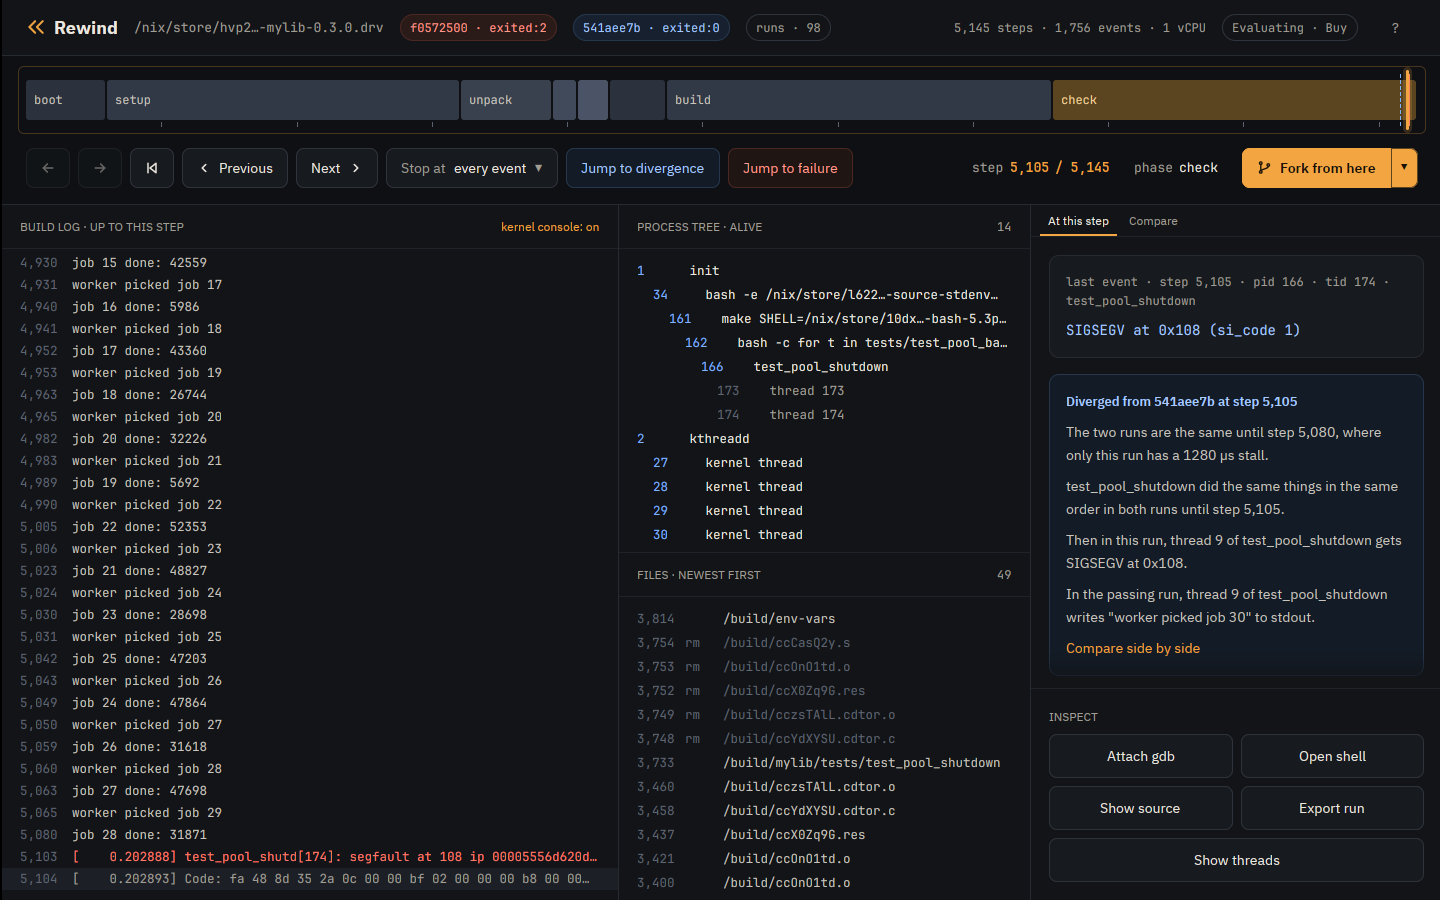This screenshot has height=900, width=1440.
Task: Click the SIGSEGV at 0x108 event text
Action: pyautogui.click(x=1183, y=330)
